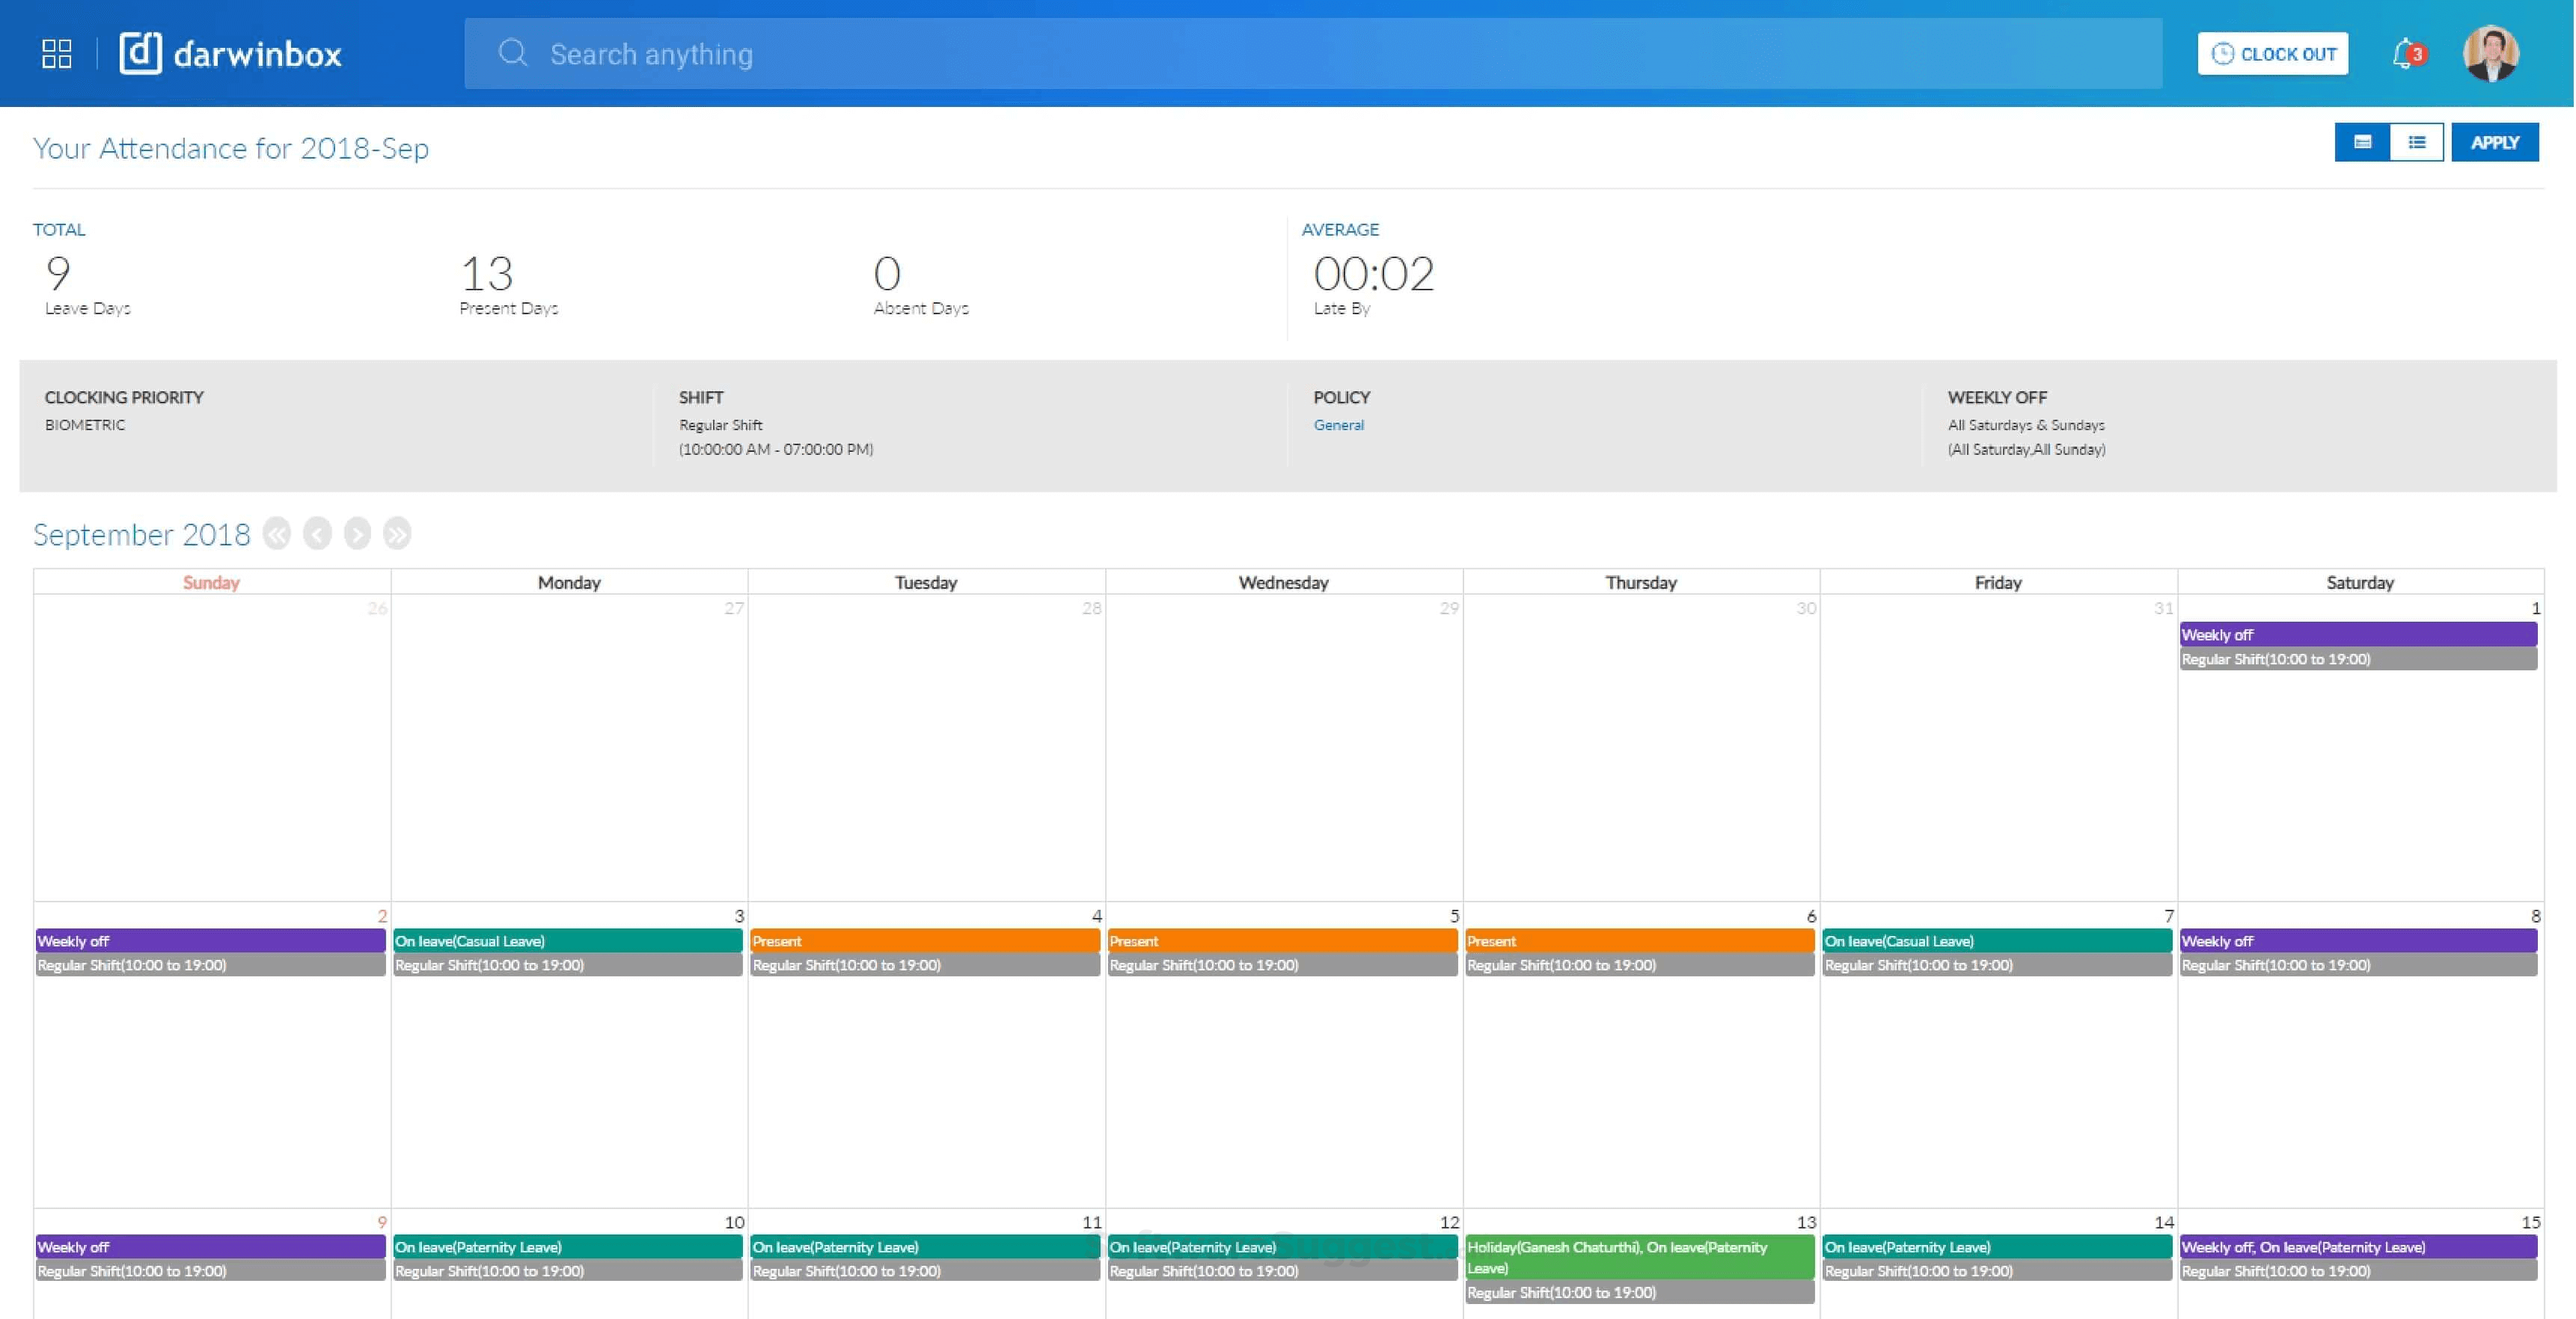Open the Ganesh Chaturthi holiday entry on September 13
The image size is (2576, 1319).
pyautogui.click(x=1640, y=1257)
